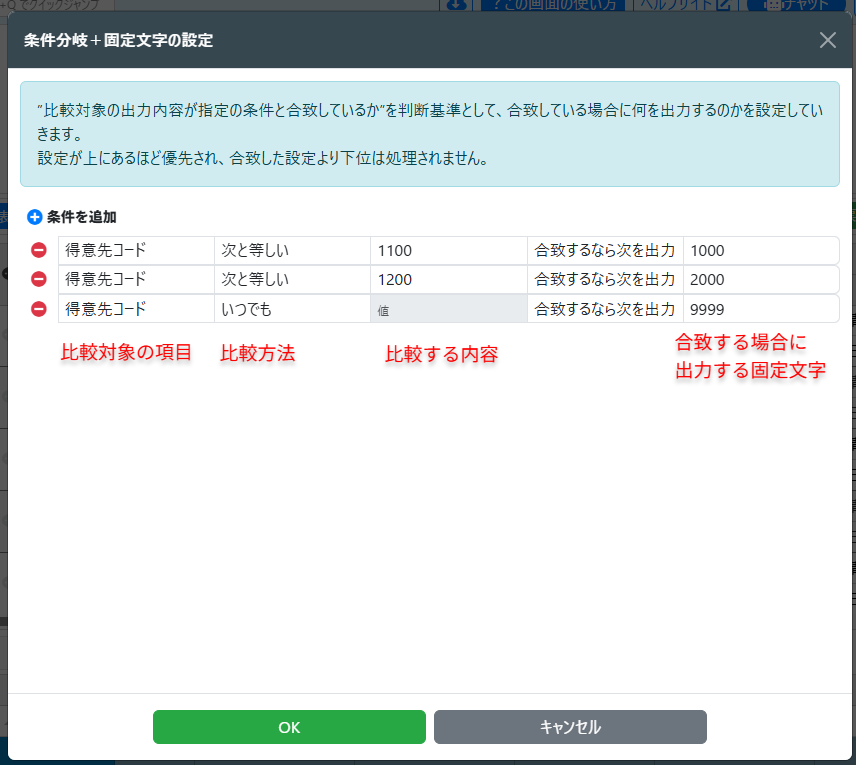Change 次と等しい comparison method in first row

pos(292,251)
